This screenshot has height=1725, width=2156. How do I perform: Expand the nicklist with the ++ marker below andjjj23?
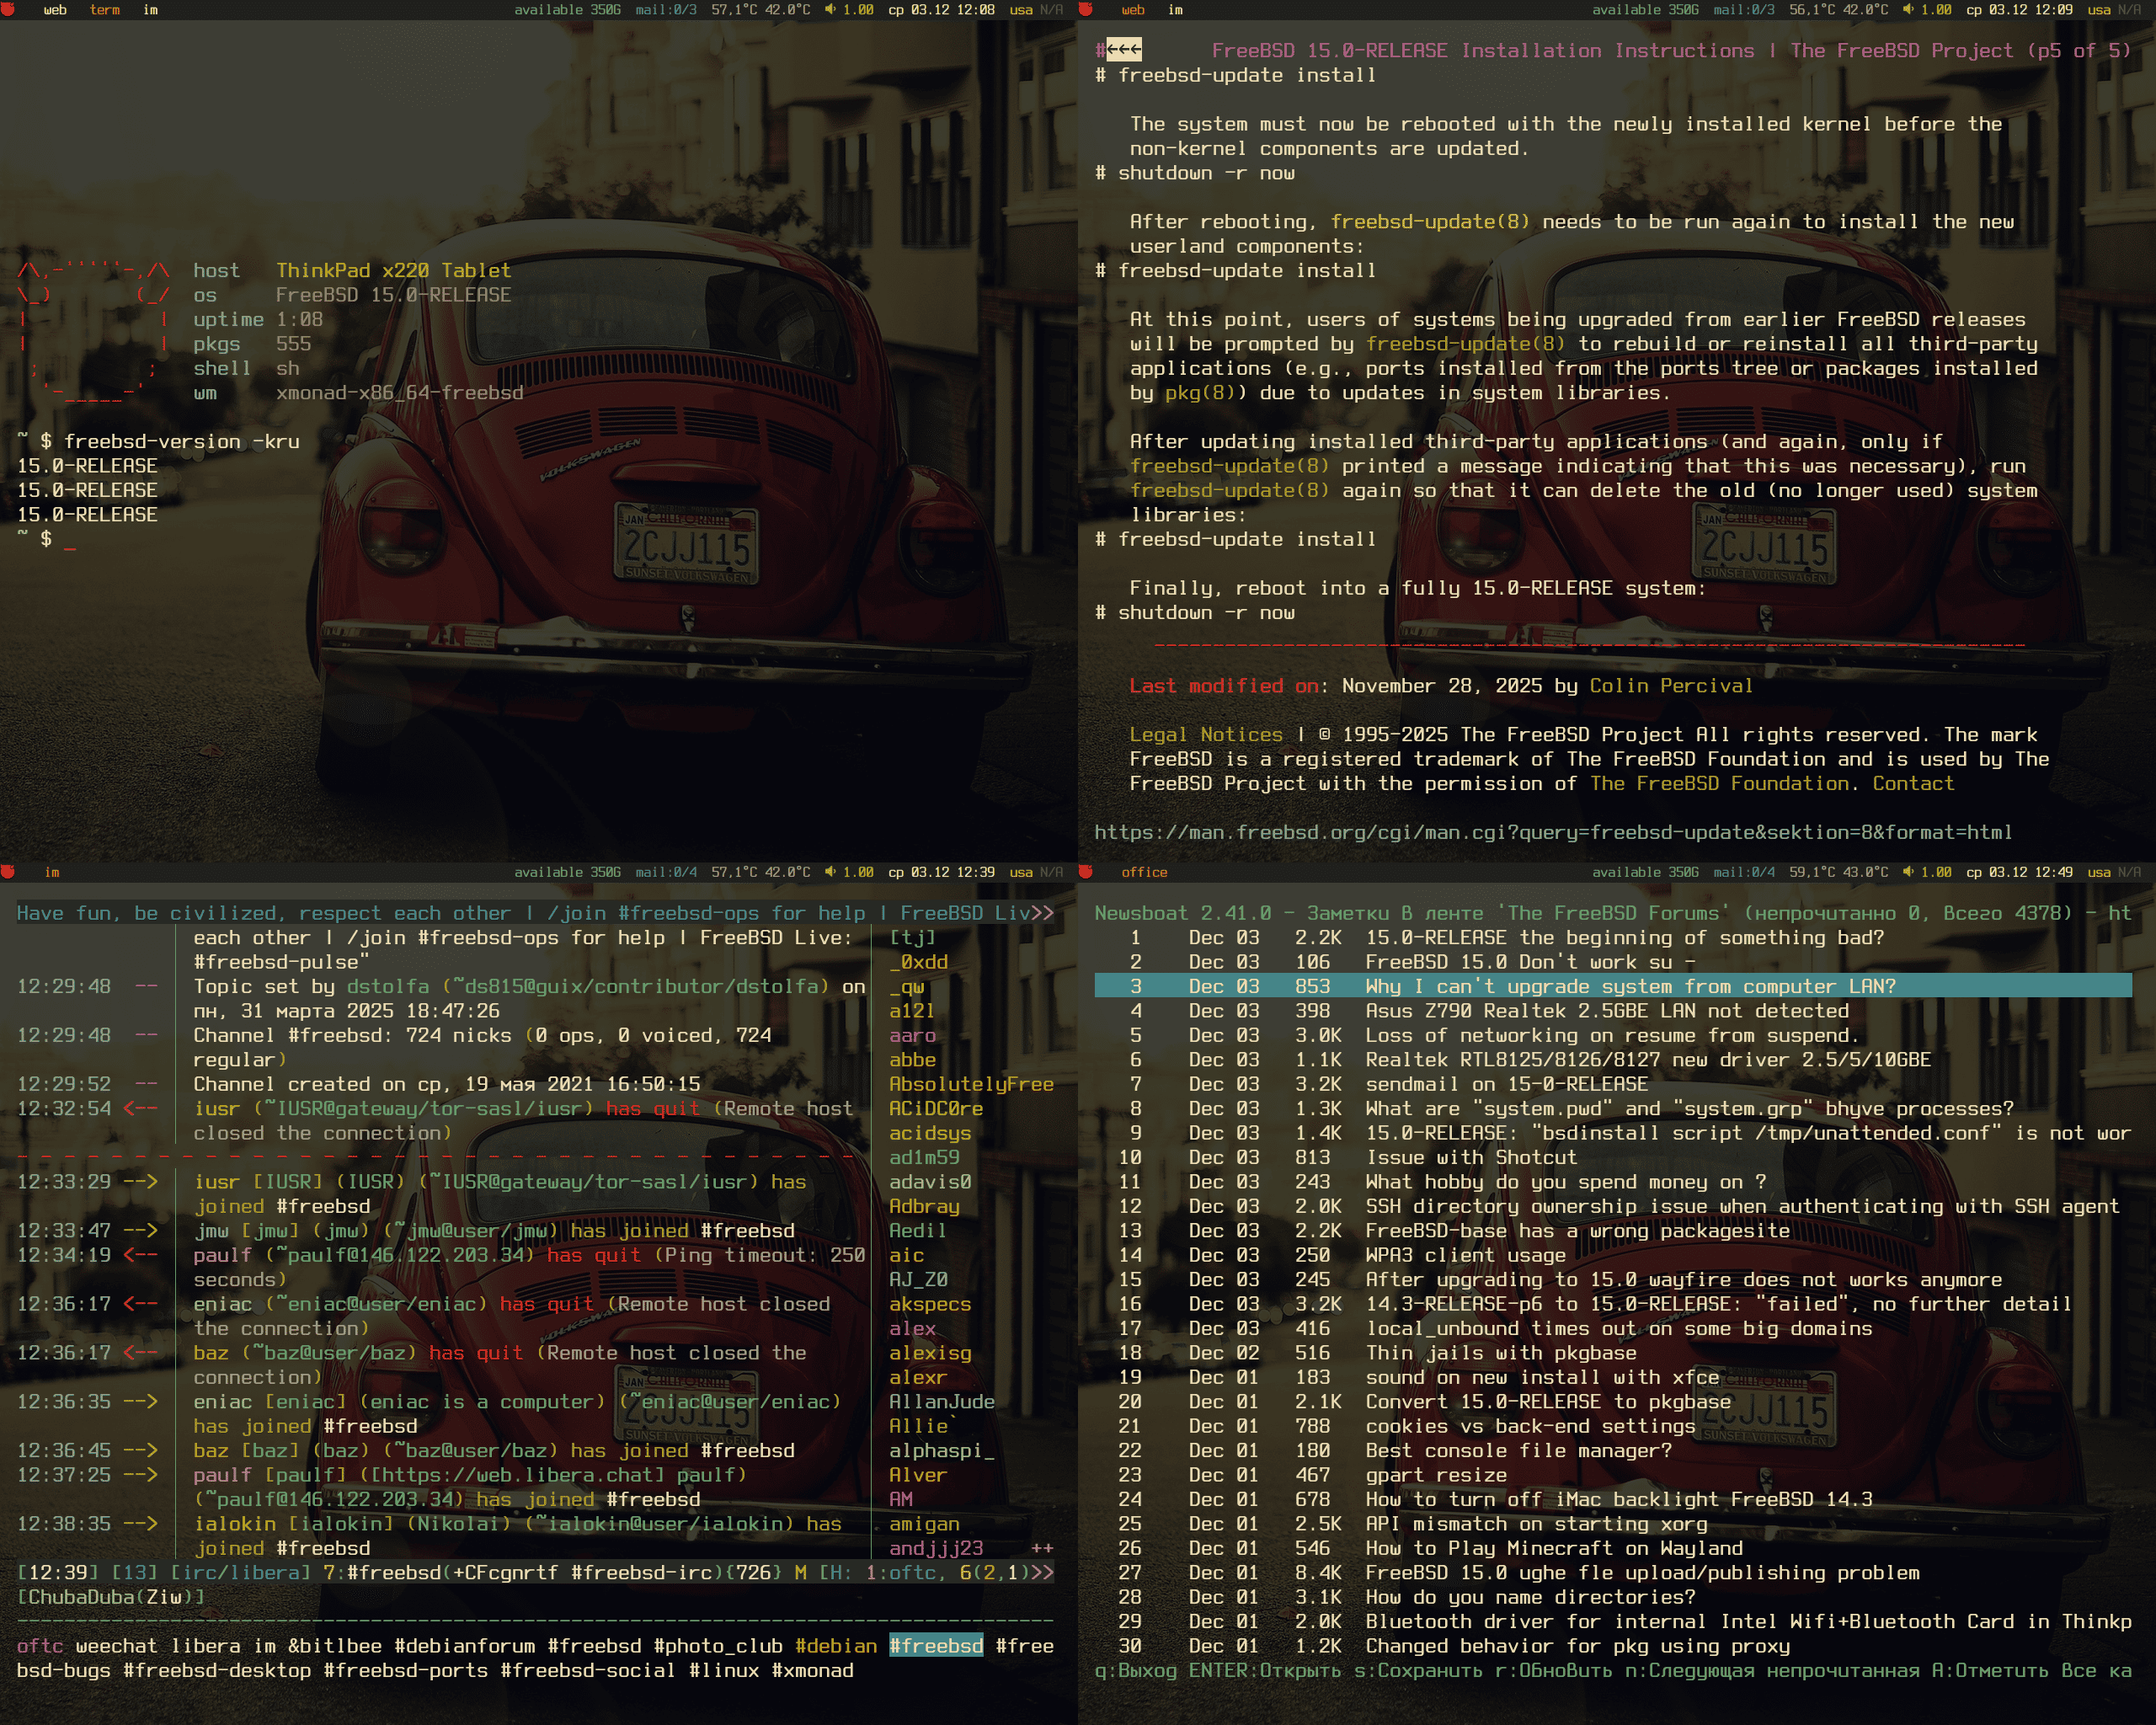coord(1042,1548)
